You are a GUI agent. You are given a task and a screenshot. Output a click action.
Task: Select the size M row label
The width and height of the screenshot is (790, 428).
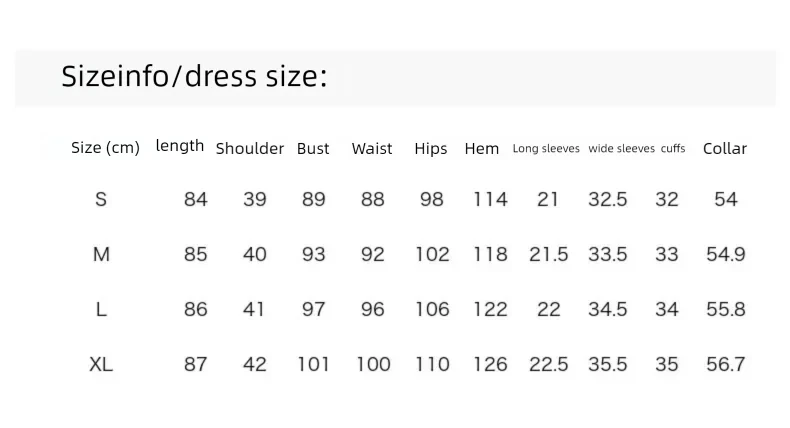pyautogui.click(x=101, y=254)
